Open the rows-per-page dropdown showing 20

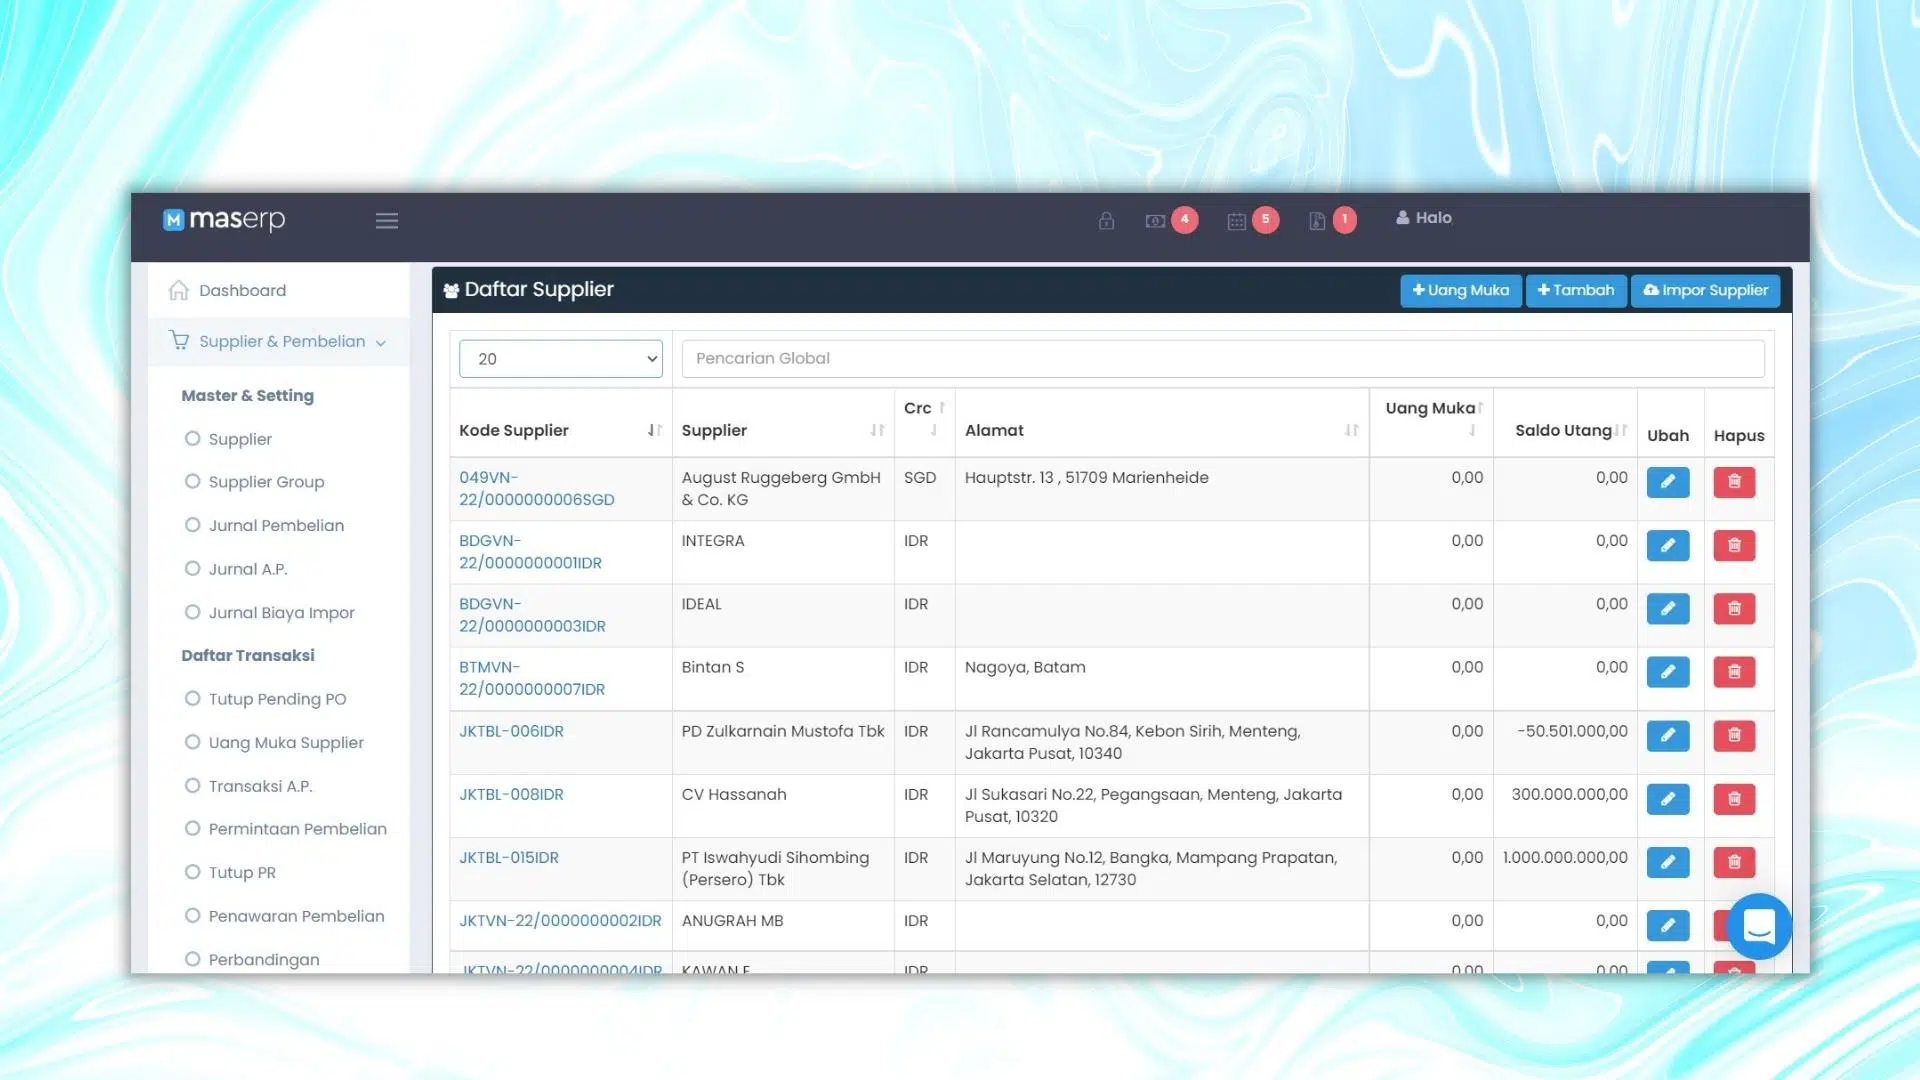560,358
